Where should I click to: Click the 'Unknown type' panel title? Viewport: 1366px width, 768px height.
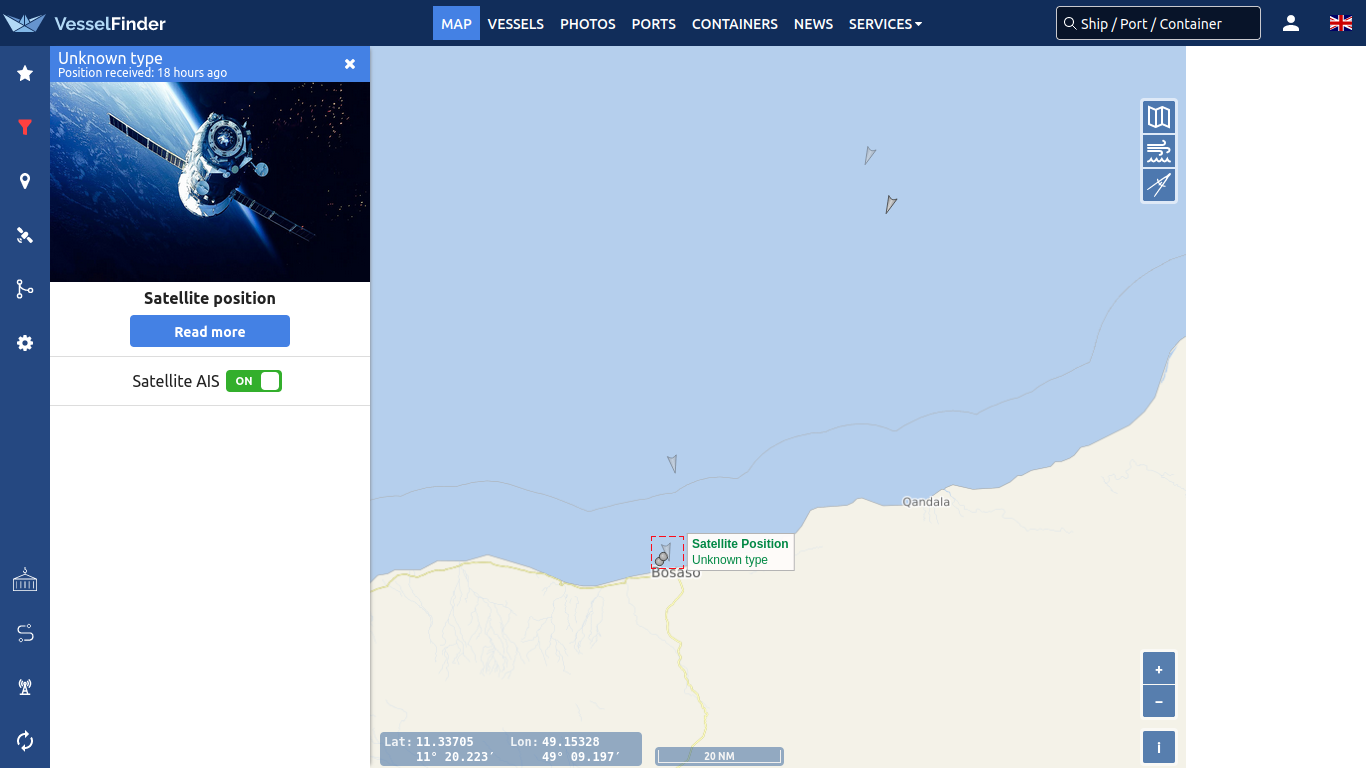[110, 58]
